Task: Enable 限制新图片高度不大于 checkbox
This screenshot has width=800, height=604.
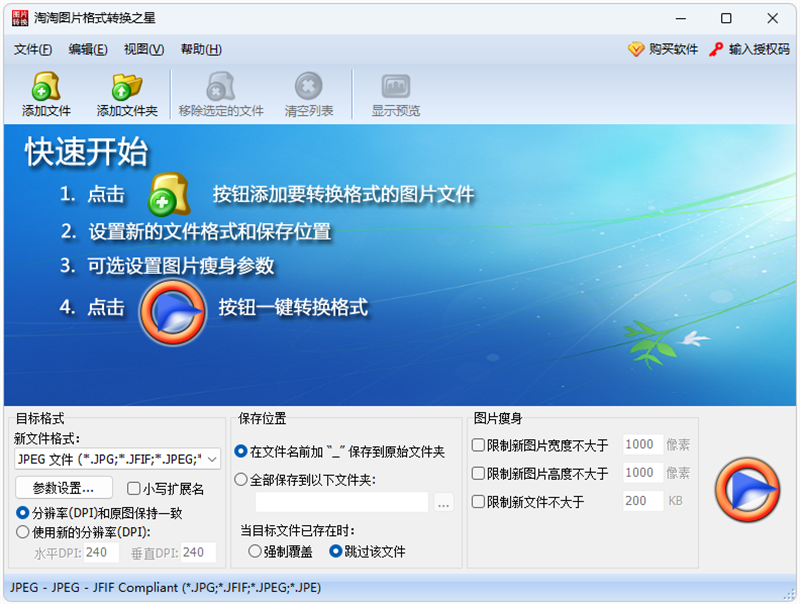Action: [478, 473]
